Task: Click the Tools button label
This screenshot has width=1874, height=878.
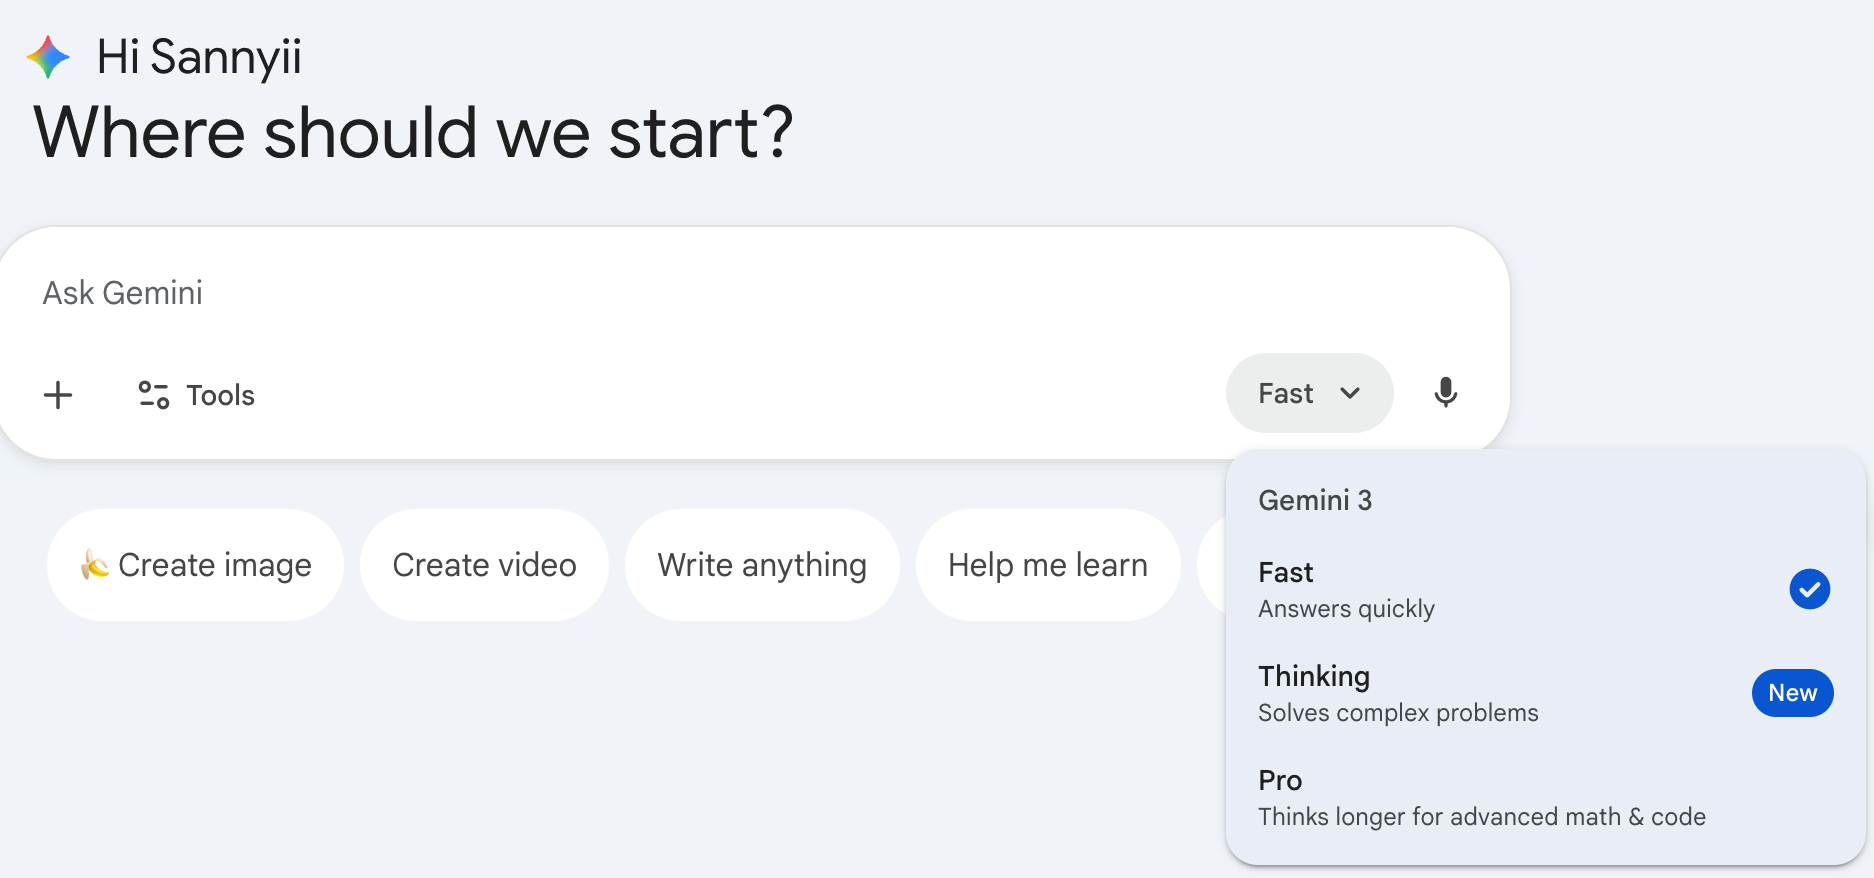Action: pyautogui.click(x=221, y=395)
